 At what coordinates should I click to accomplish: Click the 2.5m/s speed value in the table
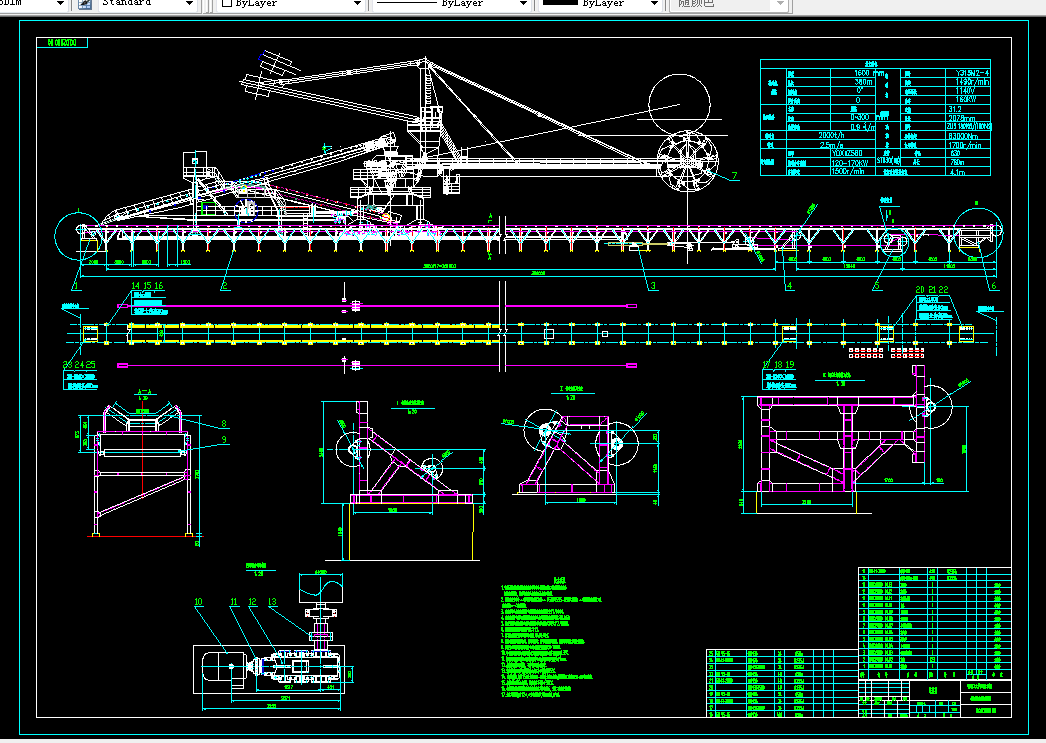coord(831,145)
